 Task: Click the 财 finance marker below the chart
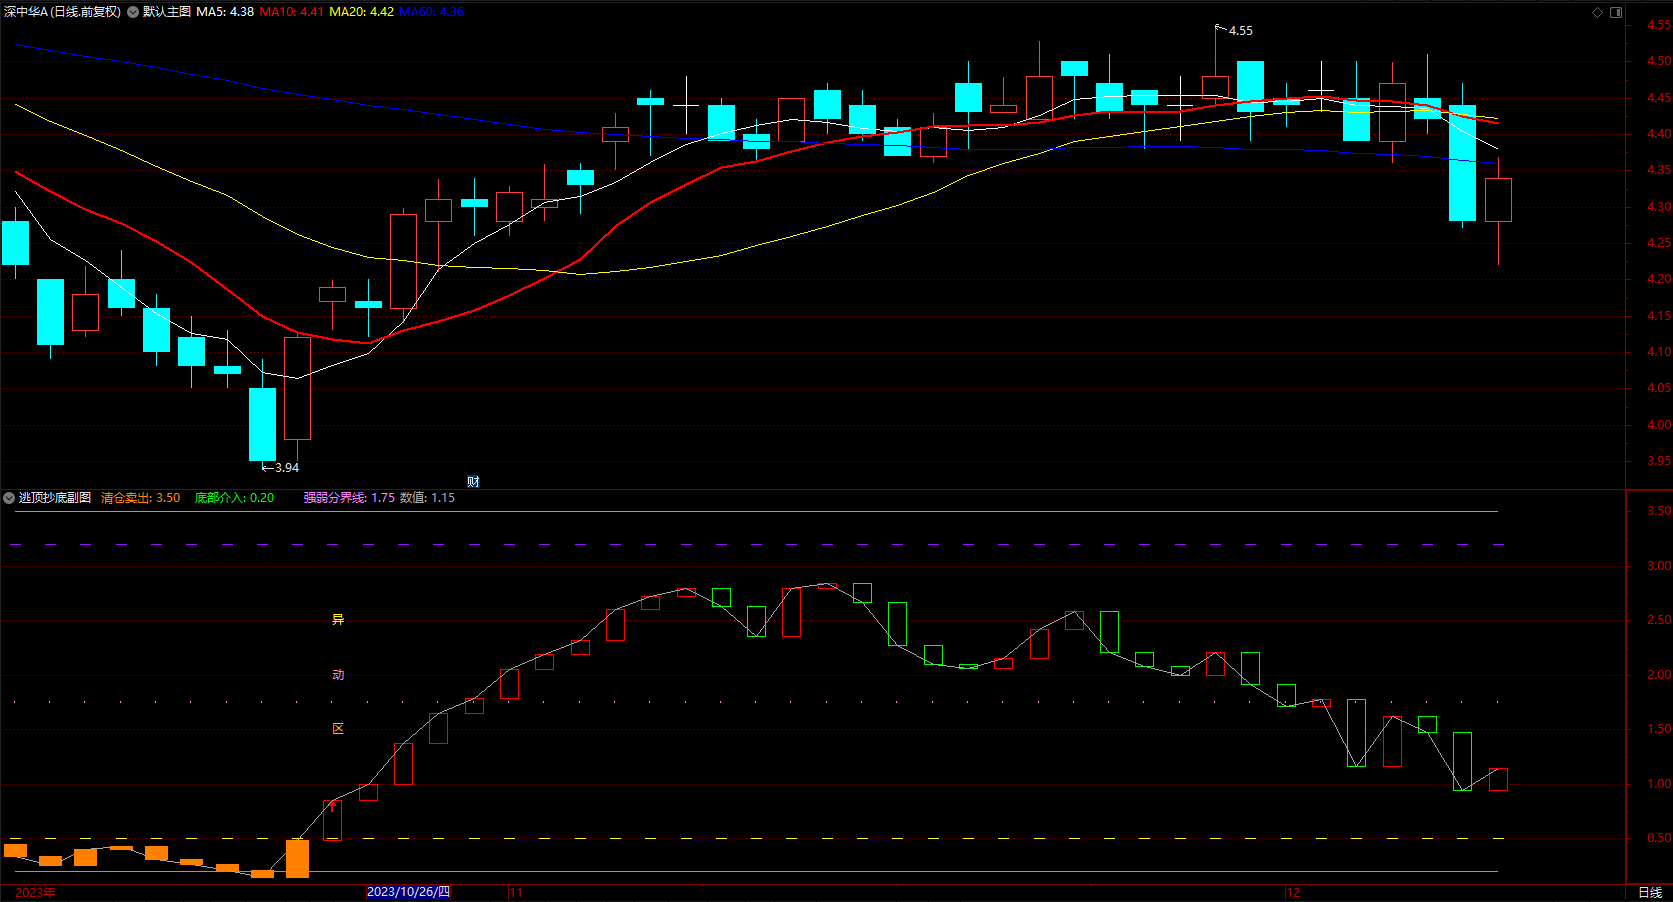coord(473,481)
